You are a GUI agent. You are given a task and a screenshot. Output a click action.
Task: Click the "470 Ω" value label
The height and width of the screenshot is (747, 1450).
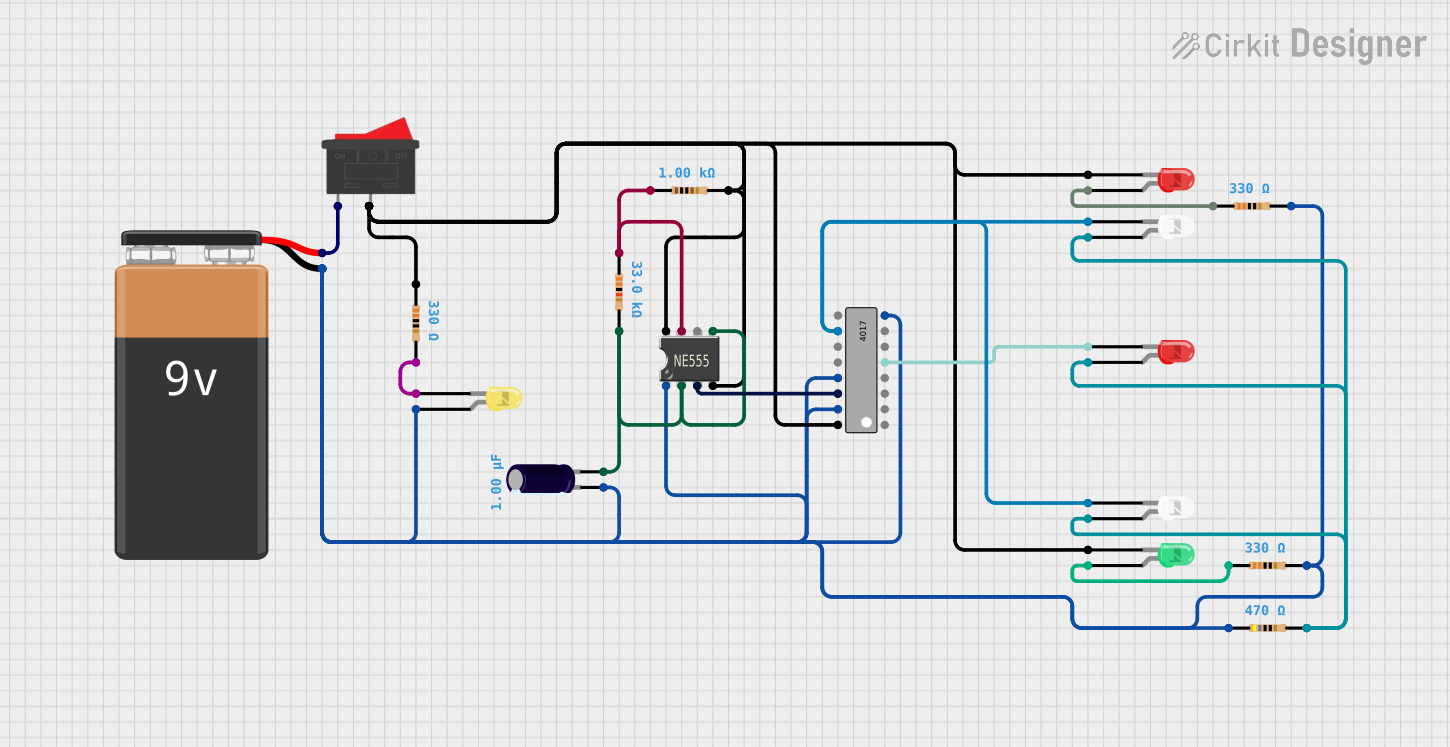(1264, 610)
